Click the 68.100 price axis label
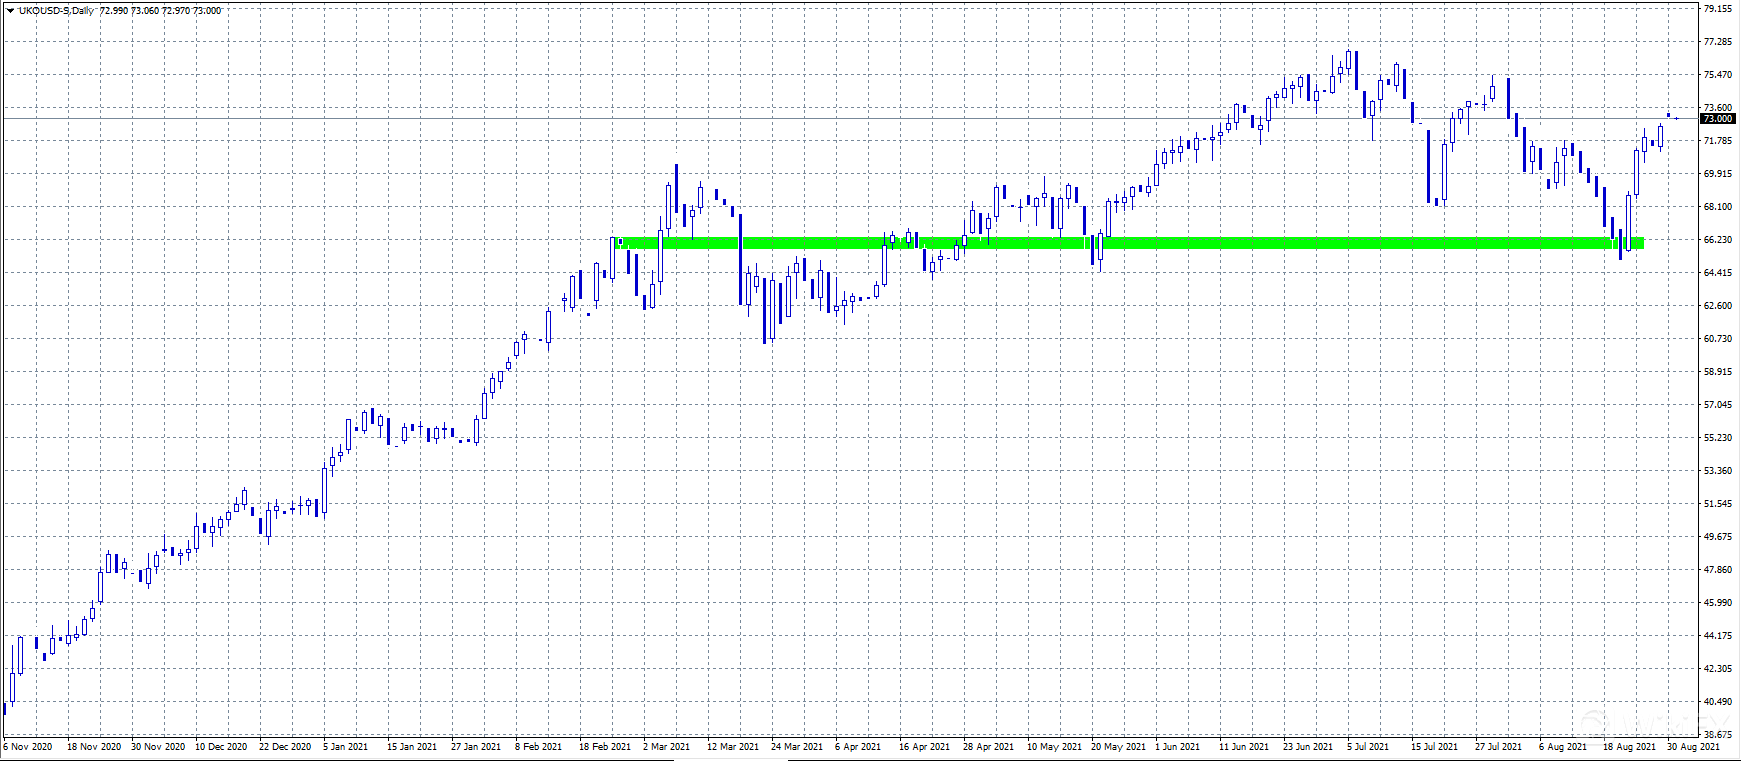This screenshot has height=761, width=1741. [x=1718, y=207]
